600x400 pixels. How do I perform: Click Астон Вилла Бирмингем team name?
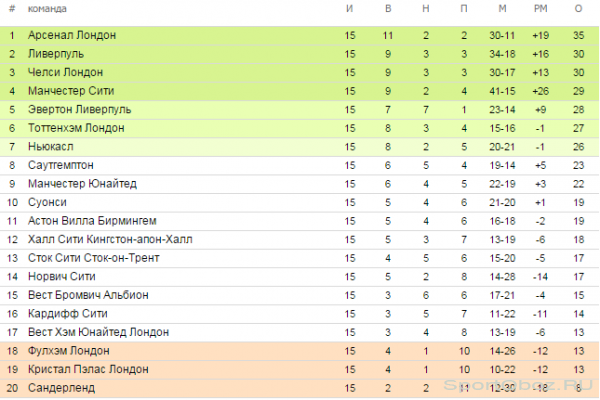tap(92, 221)
